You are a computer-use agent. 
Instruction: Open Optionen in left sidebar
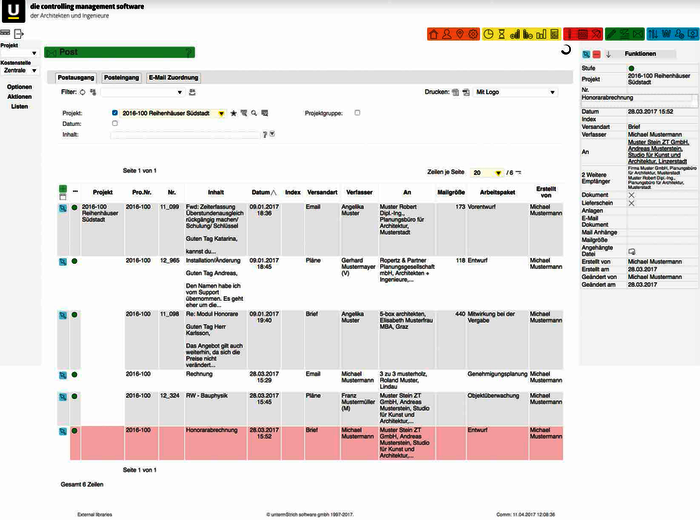click(x=20, y=87)
